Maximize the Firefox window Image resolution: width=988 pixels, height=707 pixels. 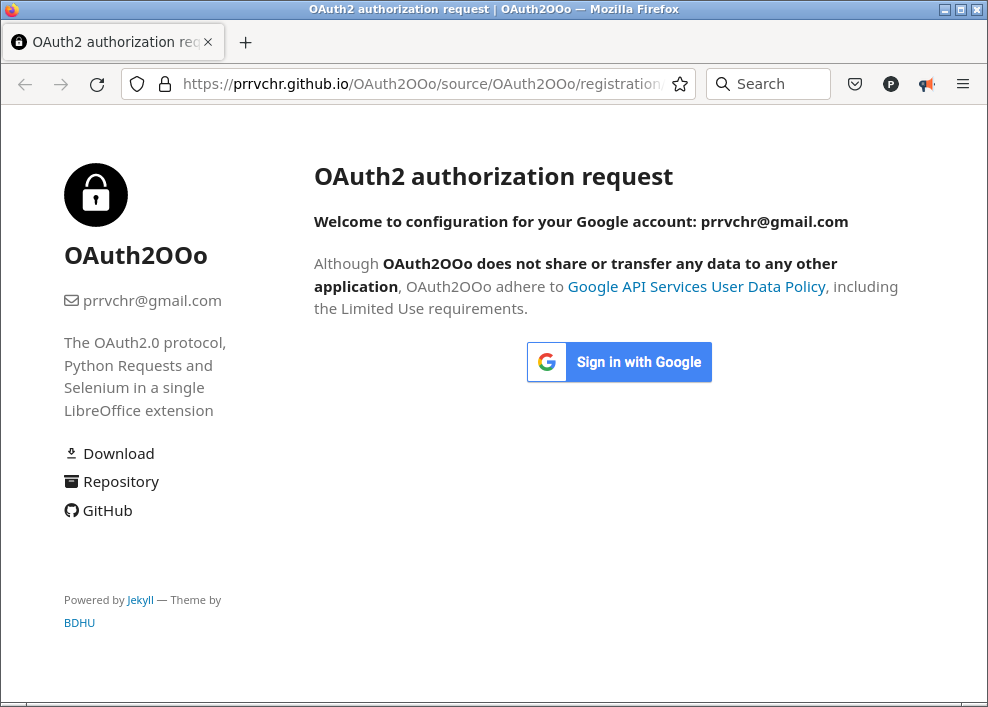click(x=960, y=9)
